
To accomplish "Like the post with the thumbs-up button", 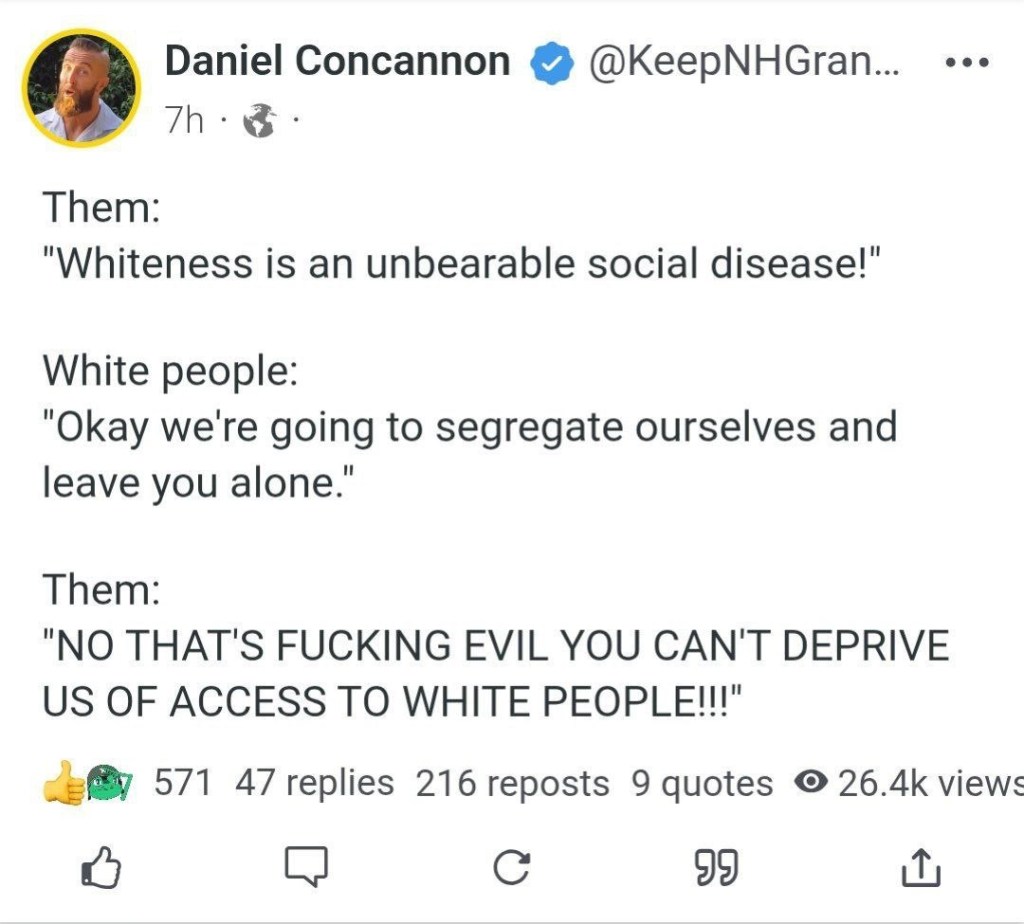I will 100,868.
